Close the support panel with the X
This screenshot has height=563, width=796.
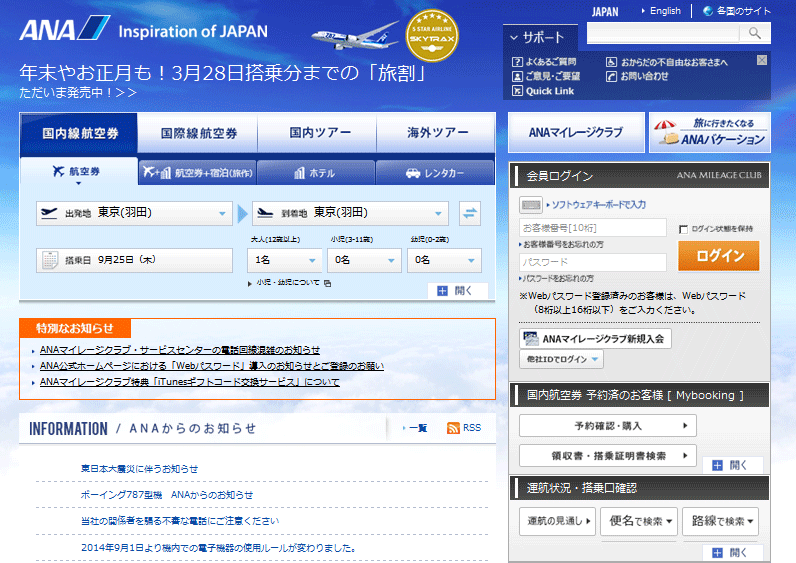coord(761,60)
